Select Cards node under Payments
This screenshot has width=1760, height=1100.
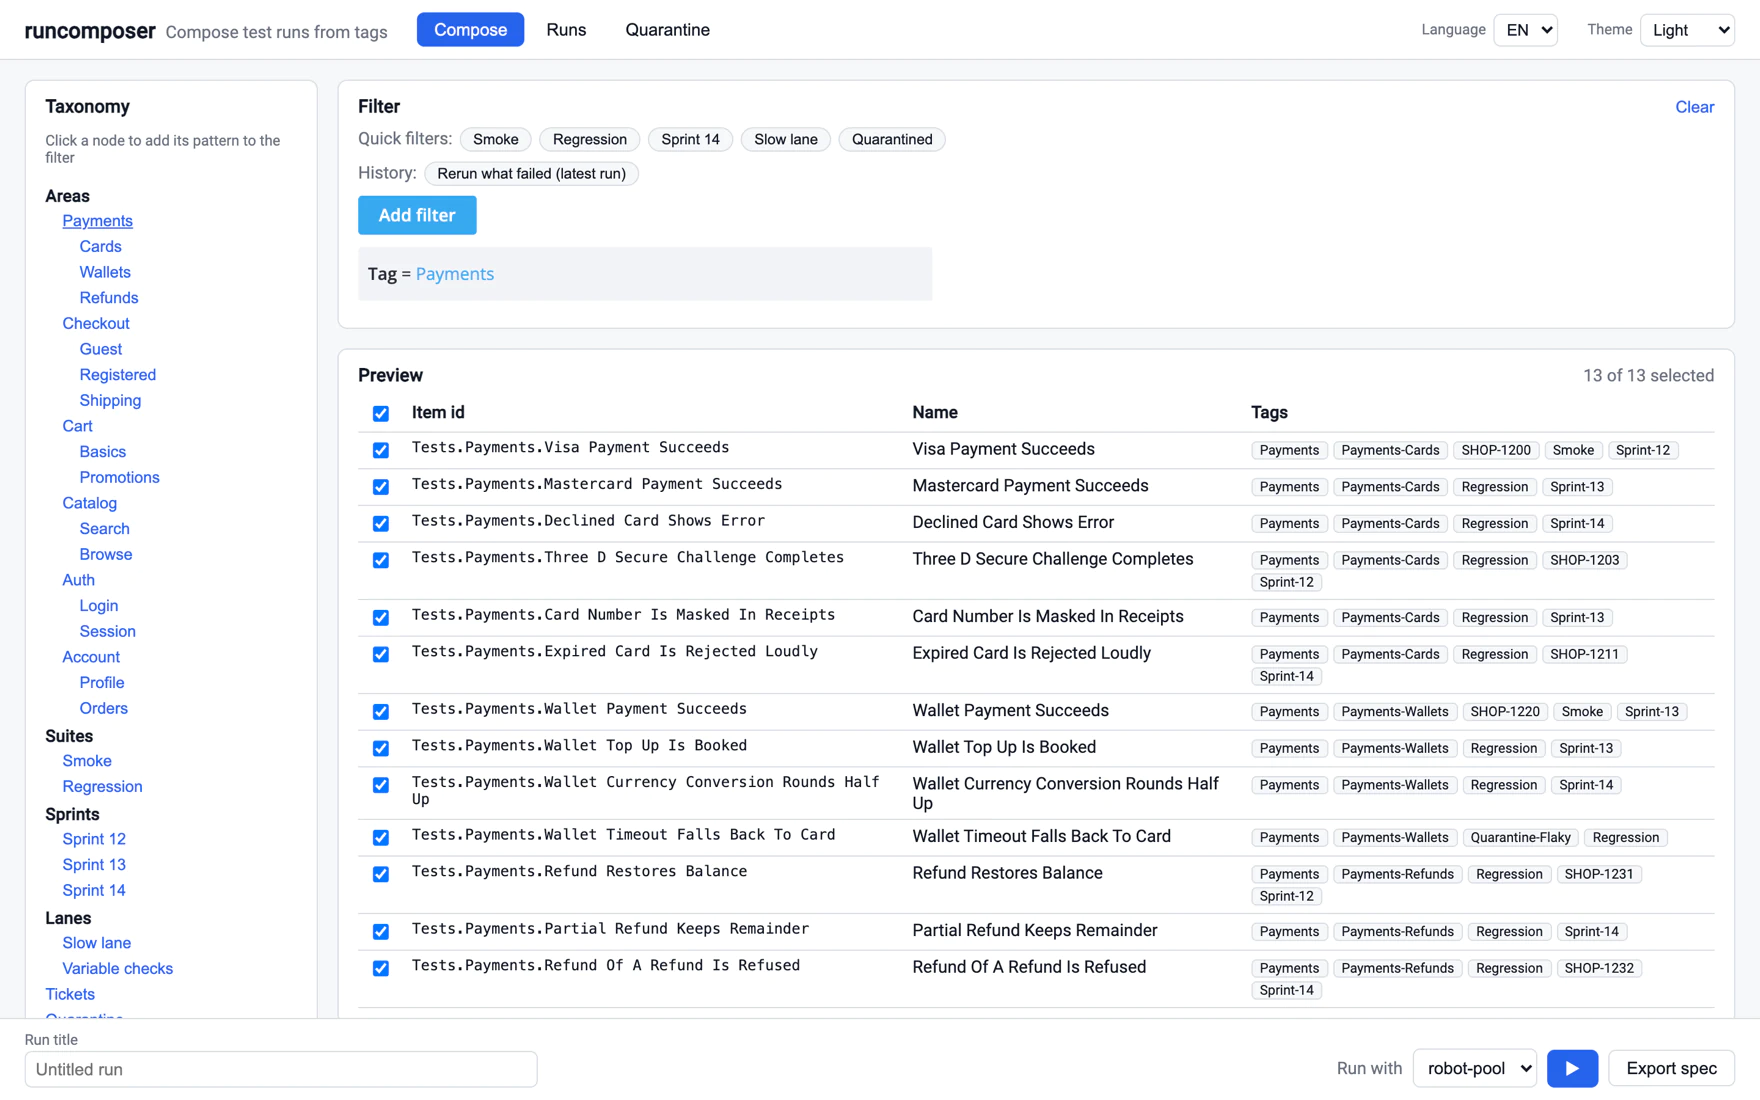100,246
